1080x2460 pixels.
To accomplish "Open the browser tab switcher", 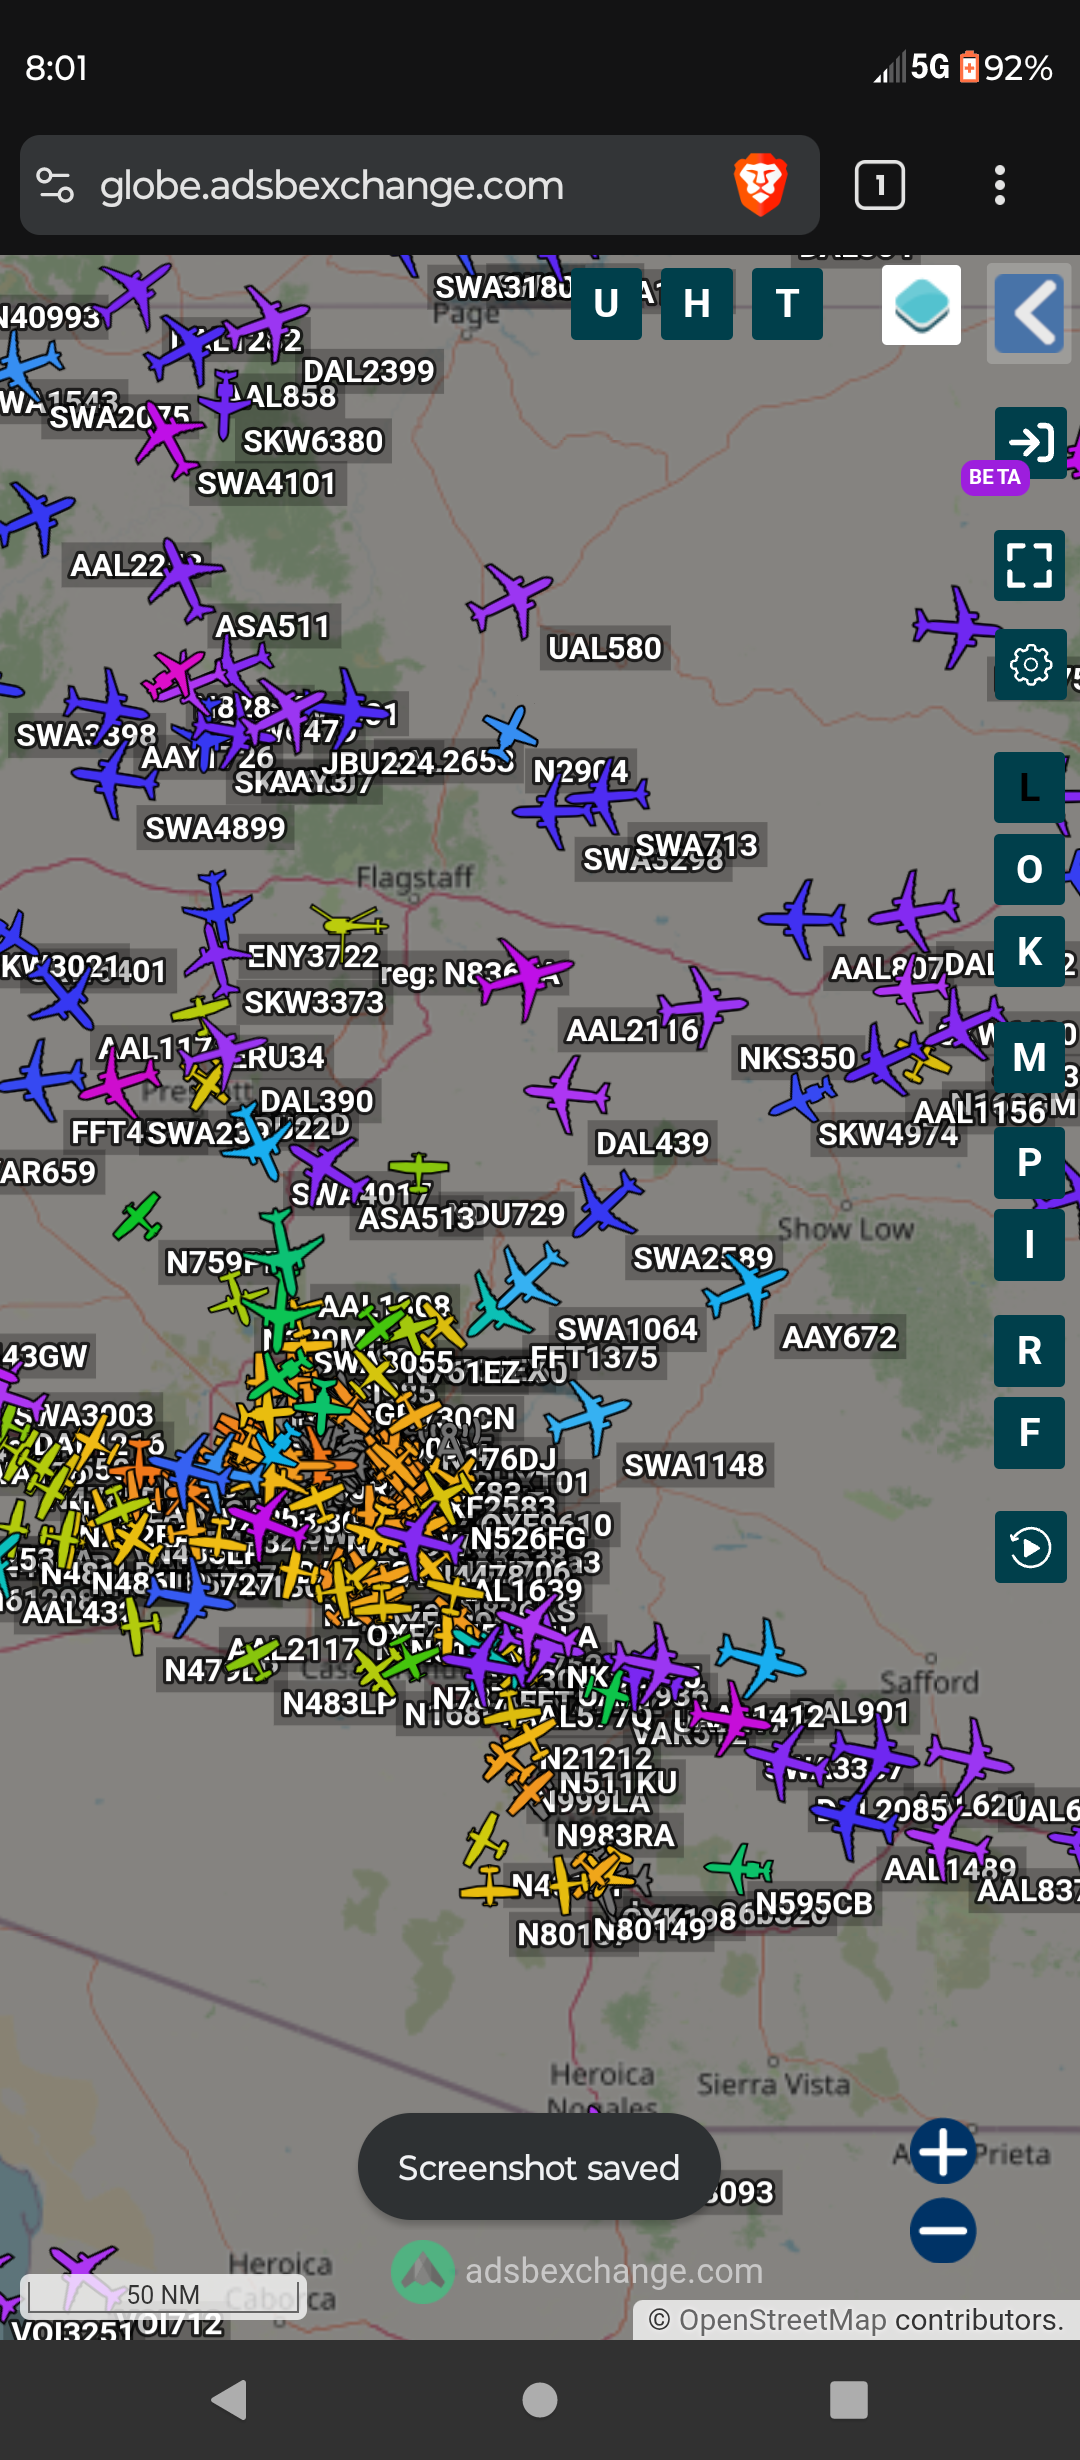I will point(880,185).
